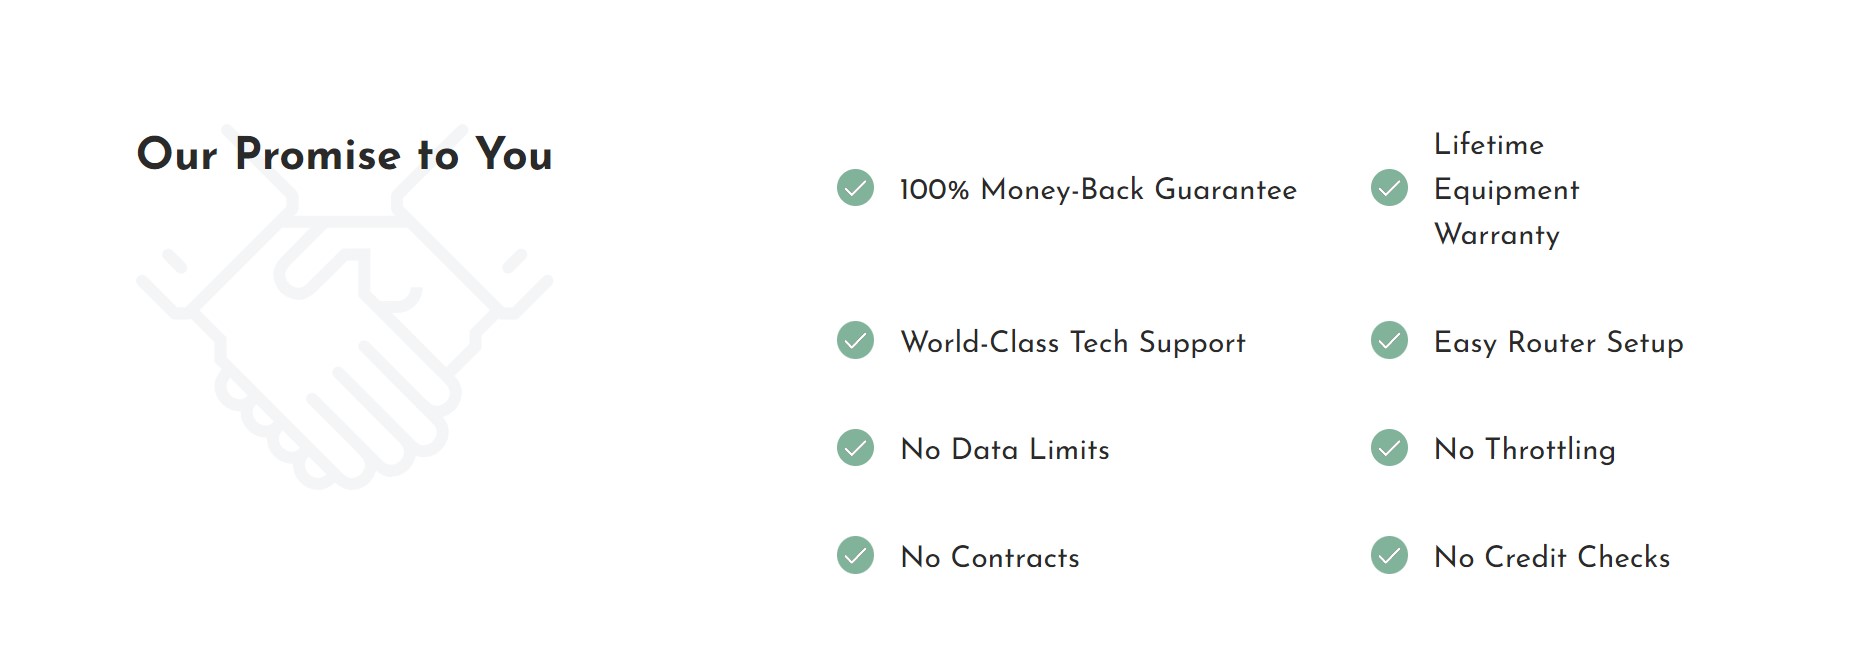
Task: Click the faded handshake illustration
Action: coord(345,307)
